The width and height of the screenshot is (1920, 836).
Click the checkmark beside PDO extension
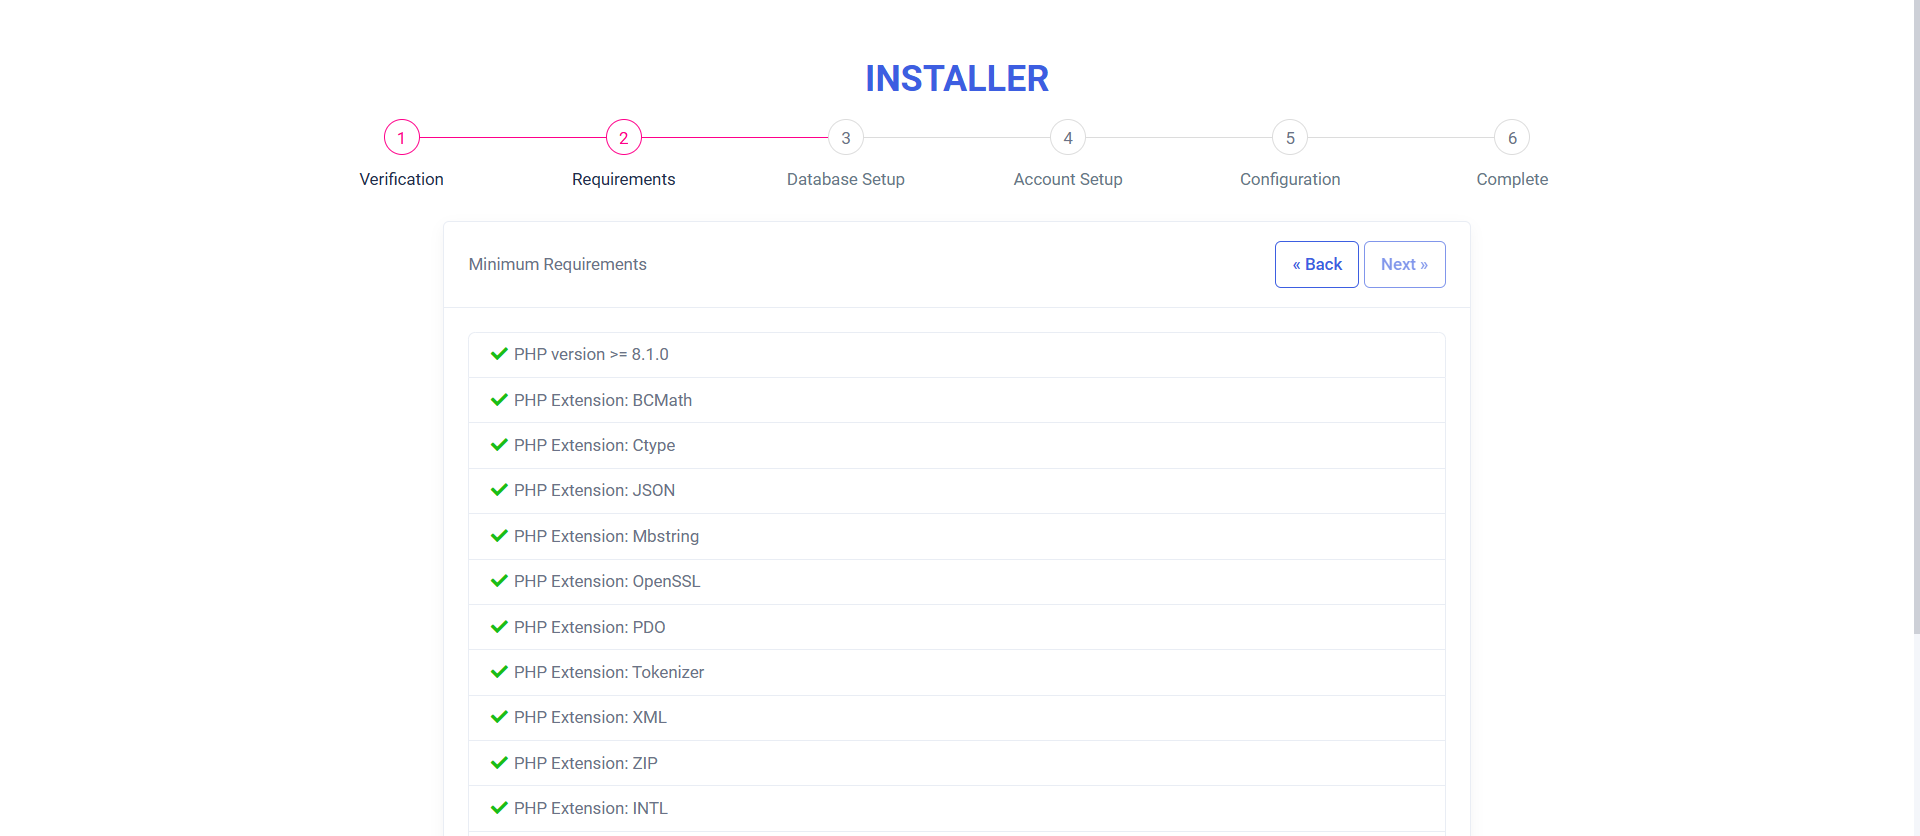click(x=499, y=627)
